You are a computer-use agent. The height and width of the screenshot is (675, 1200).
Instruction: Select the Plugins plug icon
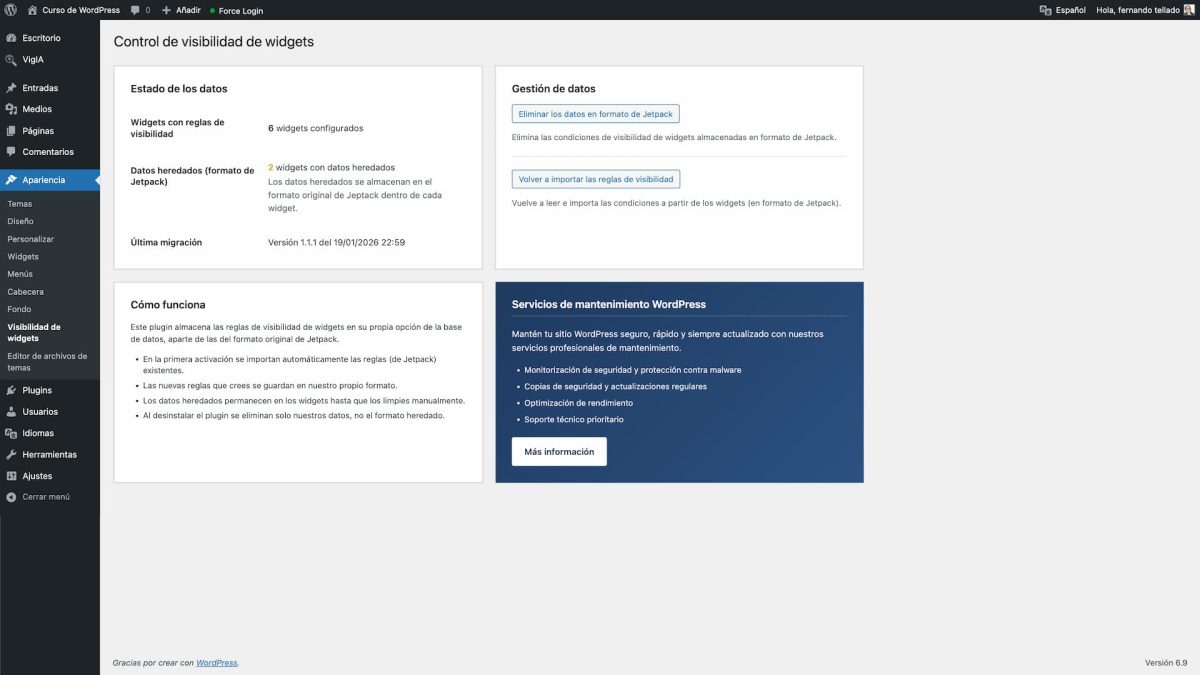click(x=12, y=389)
